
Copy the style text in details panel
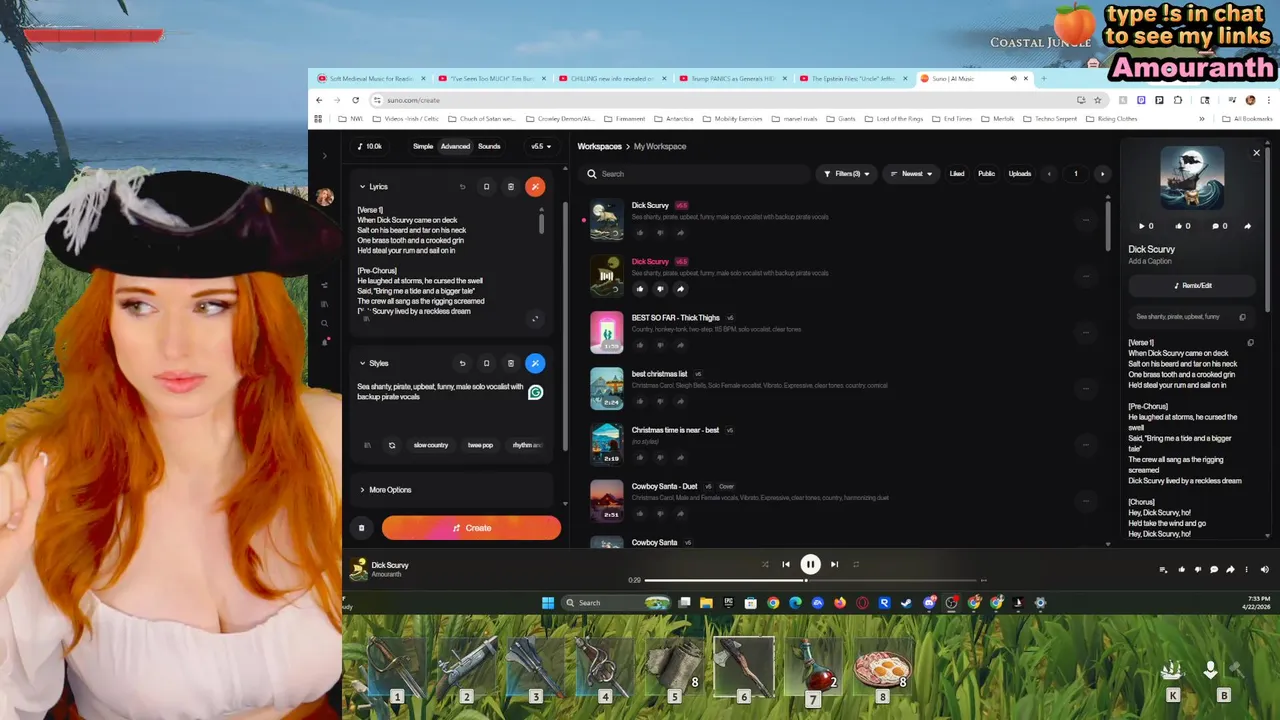pyautogui.click(x=1242, y=317)
